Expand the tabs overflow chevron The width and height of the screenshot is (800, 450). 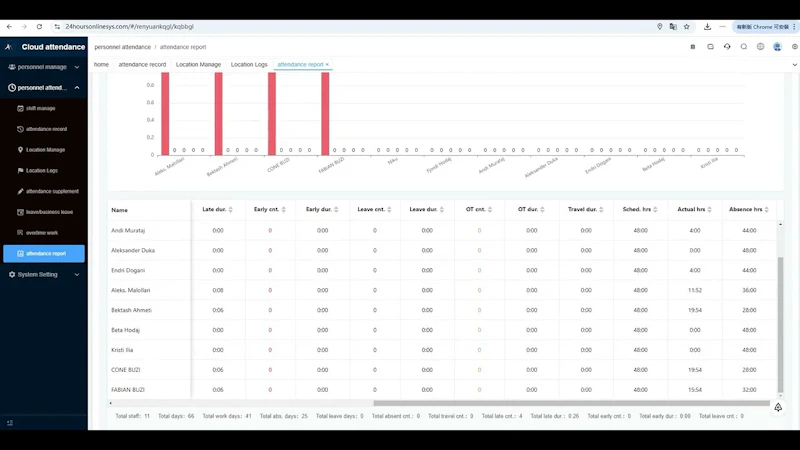pos(794,65)
